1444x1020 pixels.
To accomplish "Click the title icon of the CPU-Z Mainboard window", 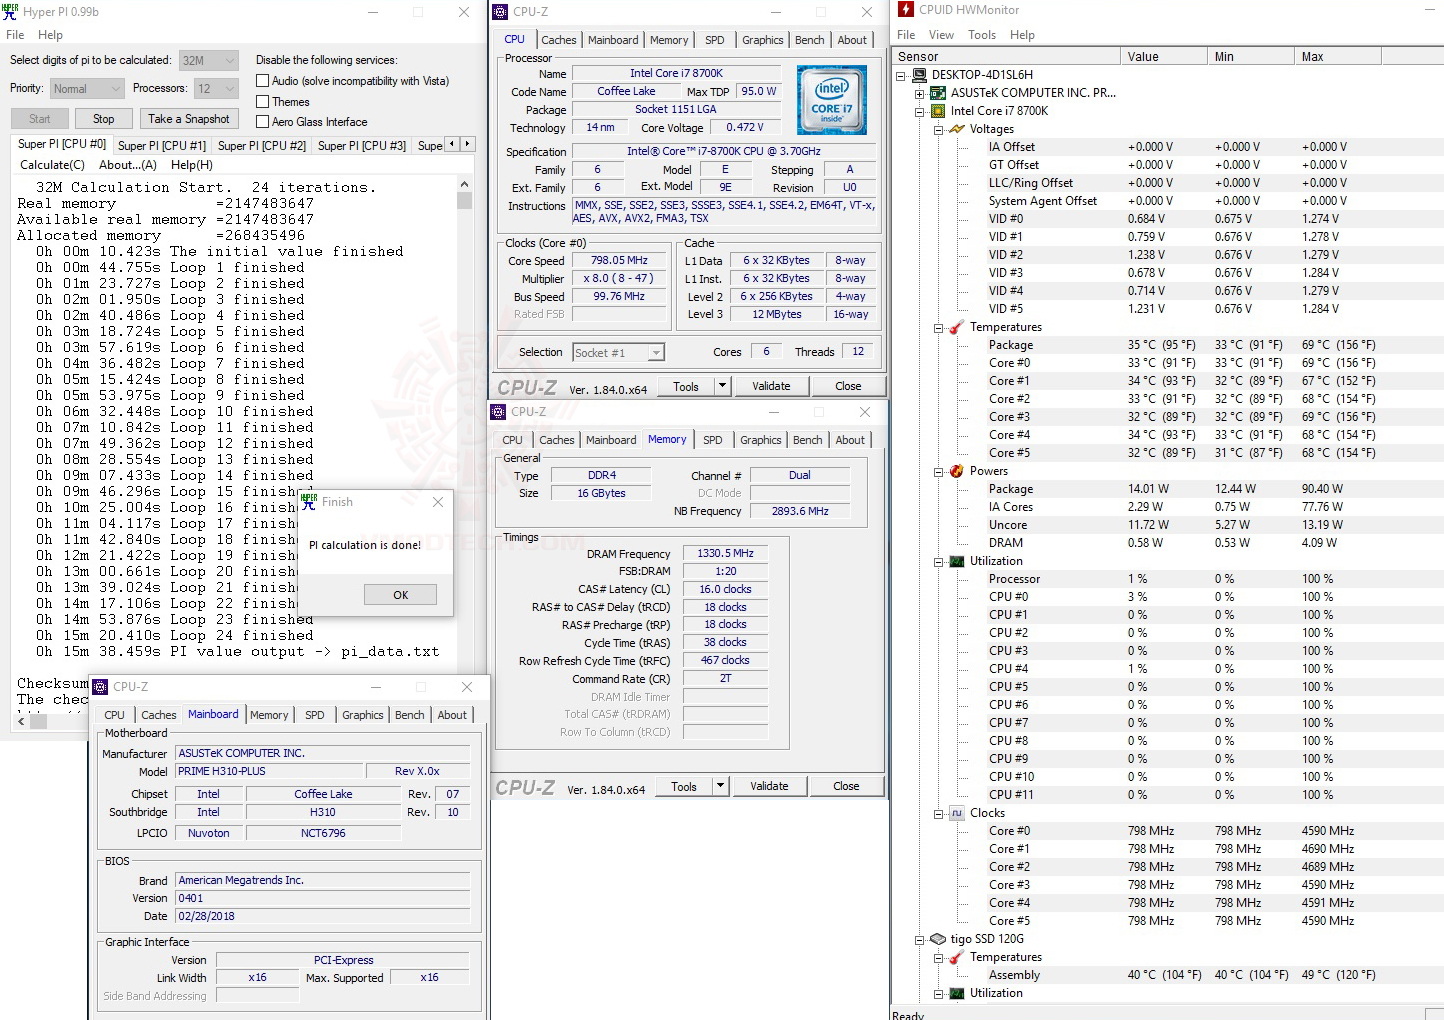I will click(x=100, y=687).
